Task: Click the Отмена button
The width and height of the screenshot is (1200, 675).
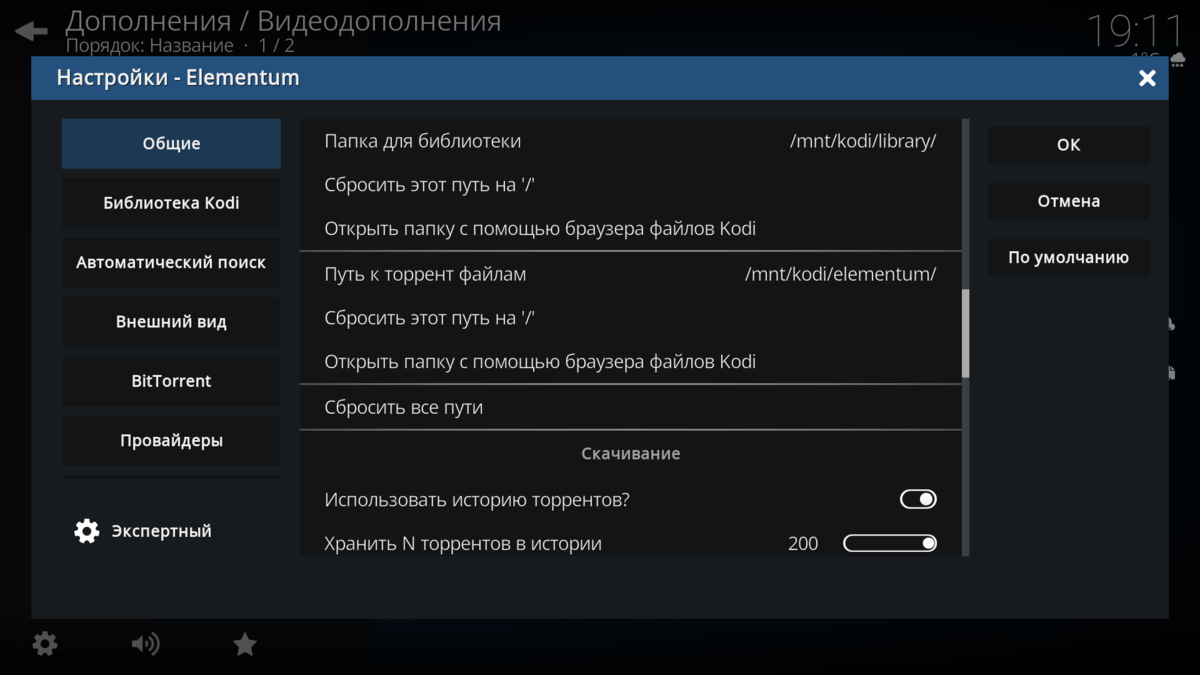Action: [1069, 201]
